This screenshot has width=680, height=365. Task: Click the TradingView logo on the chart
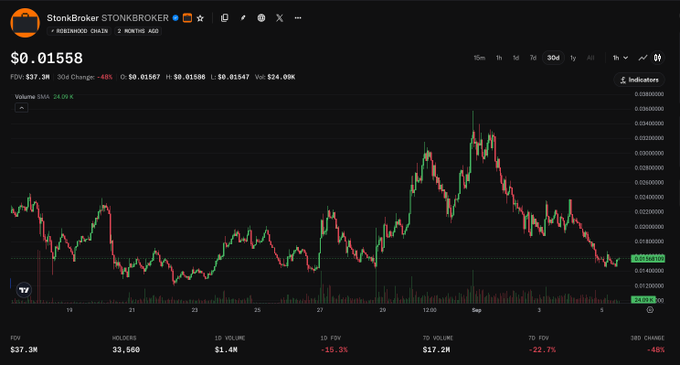click(x=24, y=290)
